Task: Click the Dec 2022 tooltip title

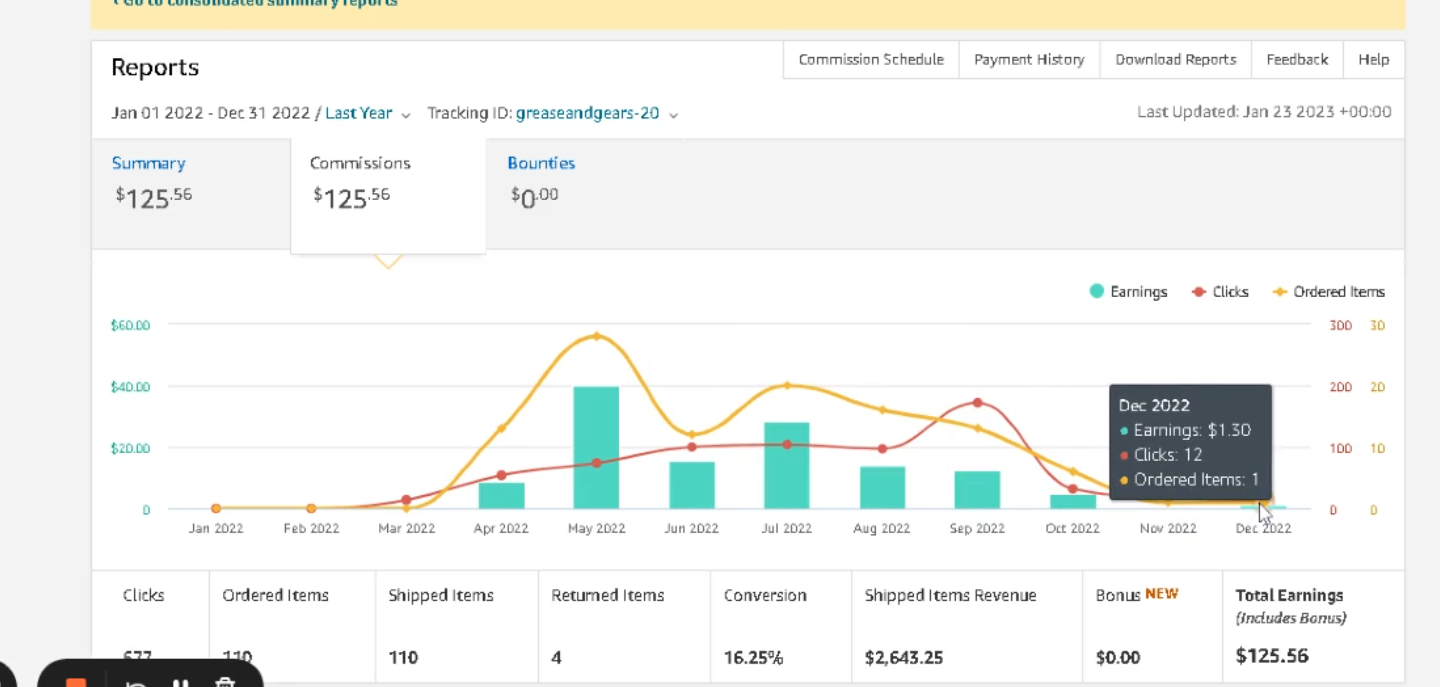Action: pyautogui.click(x=1154, y=405)
